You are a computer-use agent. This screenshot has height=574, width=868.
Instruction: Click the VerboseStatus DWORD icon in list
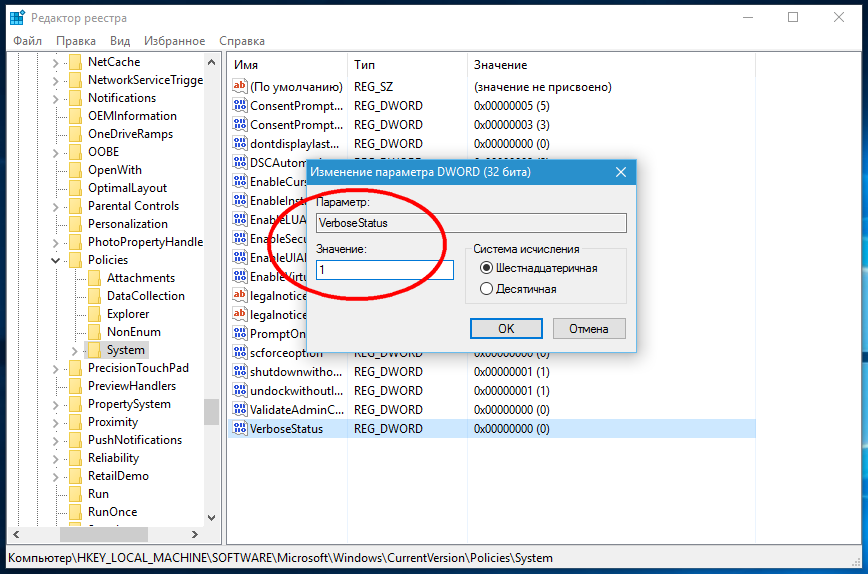[x=240, y=428]
